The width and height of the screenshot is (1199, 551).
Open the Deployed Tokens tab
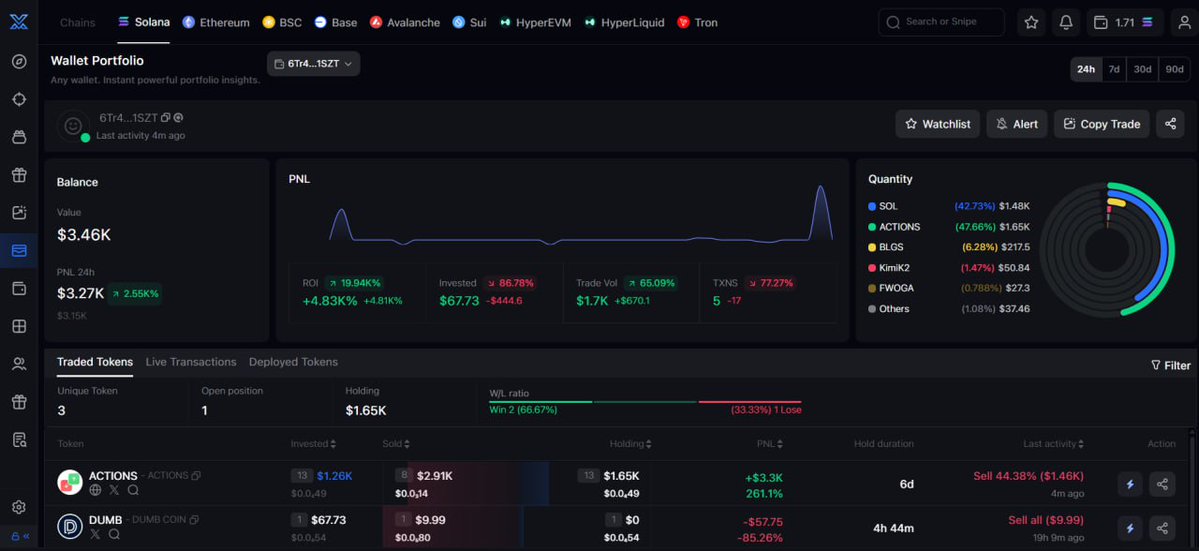(294, 362)
